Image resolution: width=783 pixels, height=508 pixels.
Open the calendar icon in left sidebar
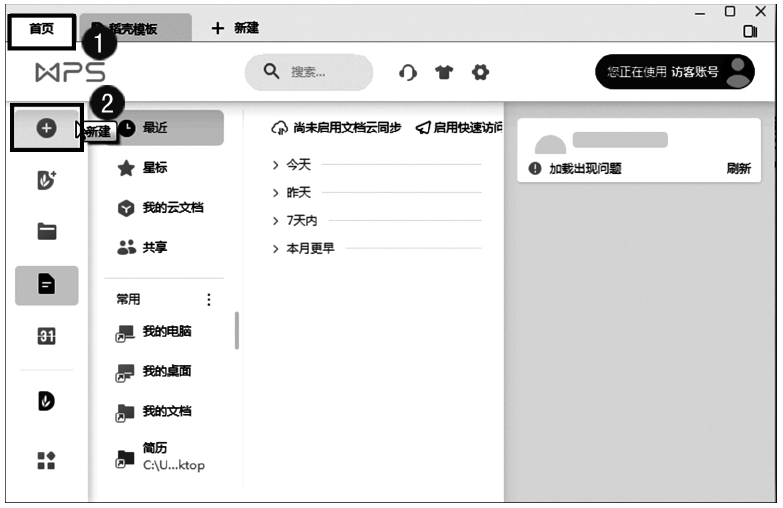(46, 337)
